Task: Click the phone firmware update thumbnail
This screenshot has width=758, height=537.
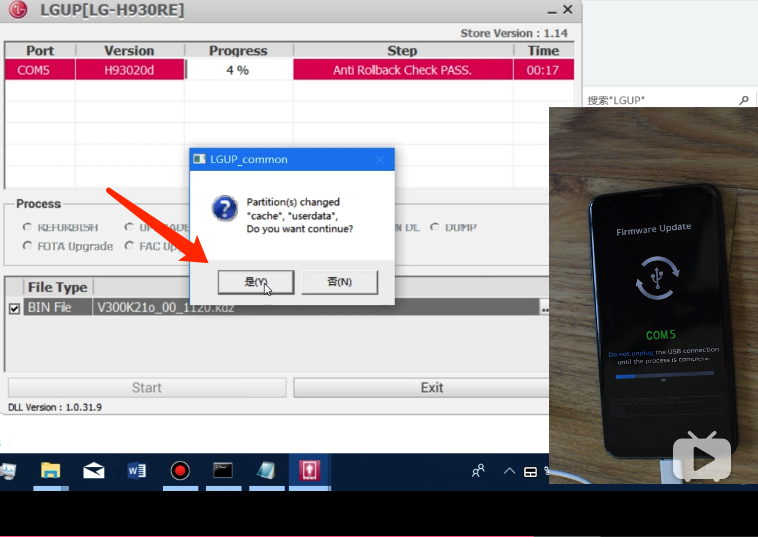Action: pyautogui.click(x=654, y=295)
